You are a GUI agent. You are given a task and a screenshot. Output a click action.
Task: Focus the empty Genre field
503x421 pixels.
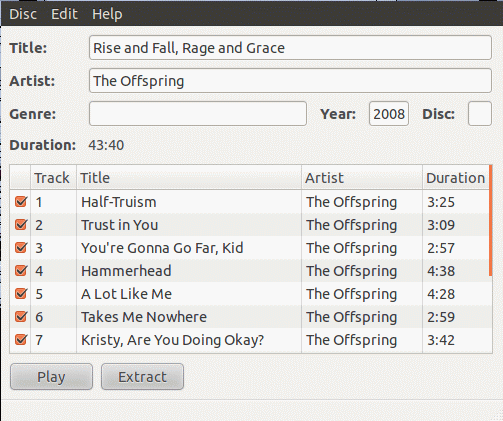[x=198, y=114]
